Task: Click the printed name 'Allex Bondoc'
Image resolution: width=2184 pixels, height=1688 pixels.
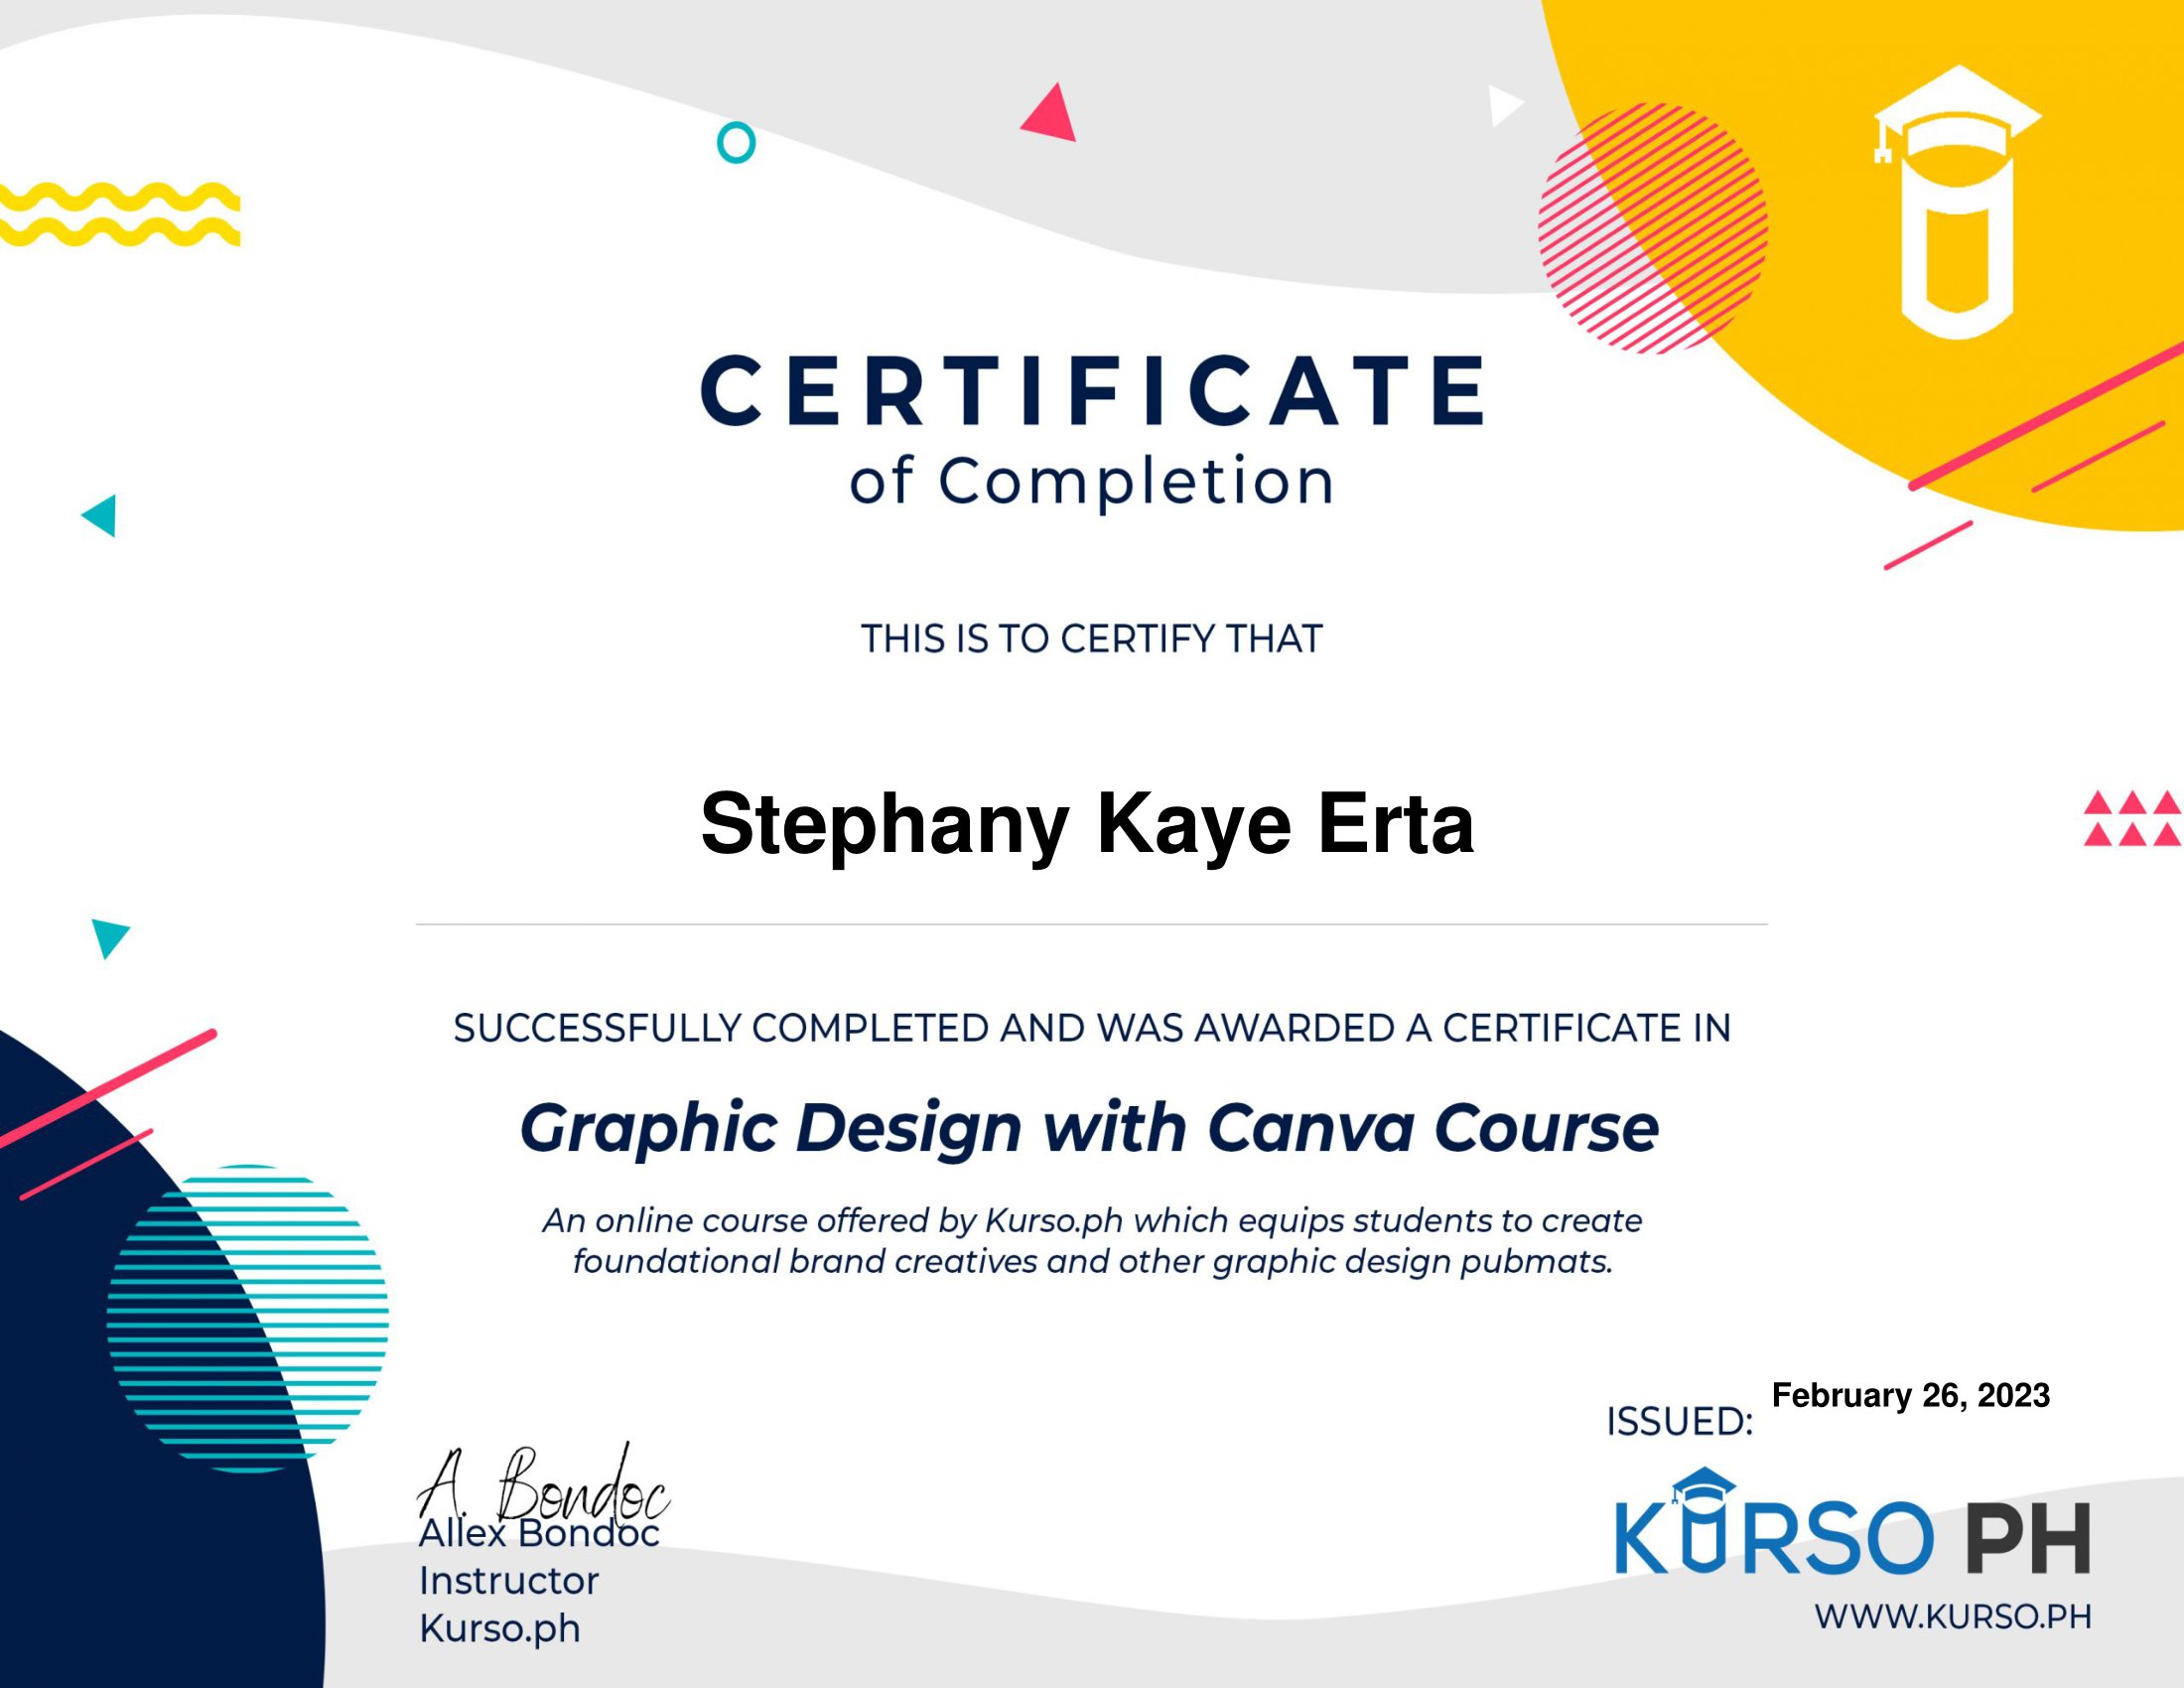Action: pos(539,1534)
